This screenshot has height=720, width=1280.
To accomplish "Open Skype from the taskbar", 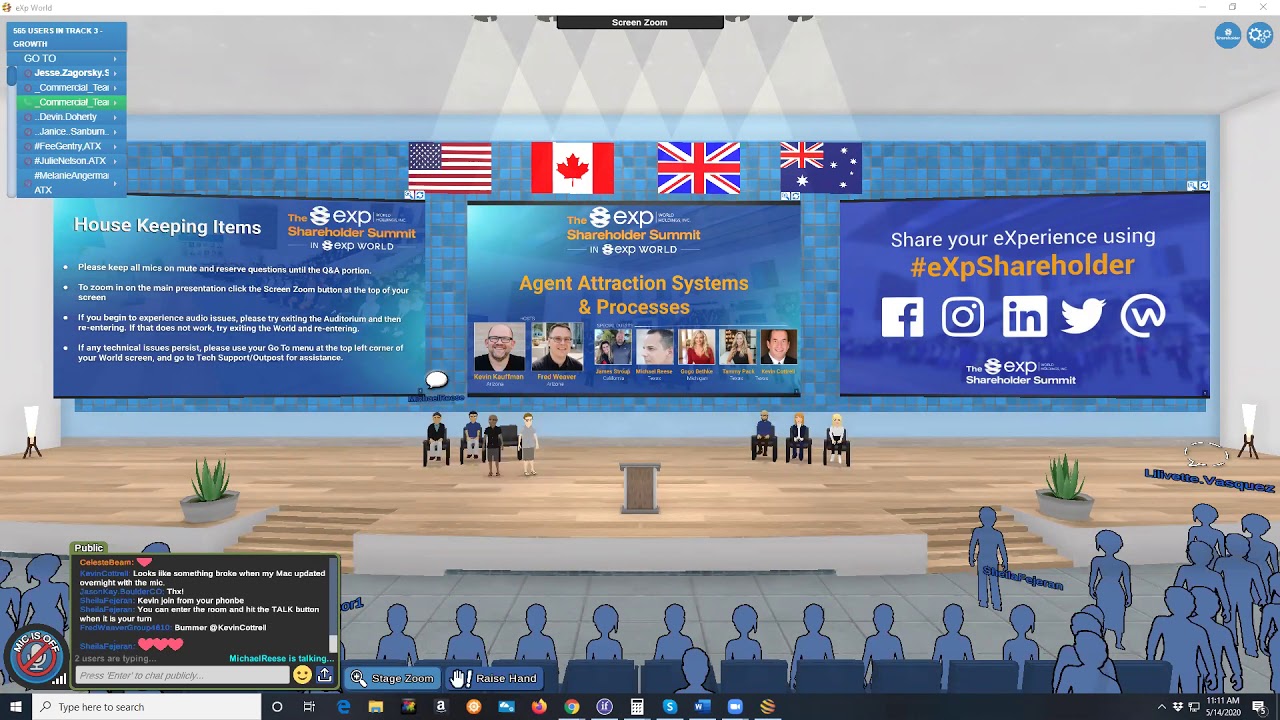I will 670,707.
